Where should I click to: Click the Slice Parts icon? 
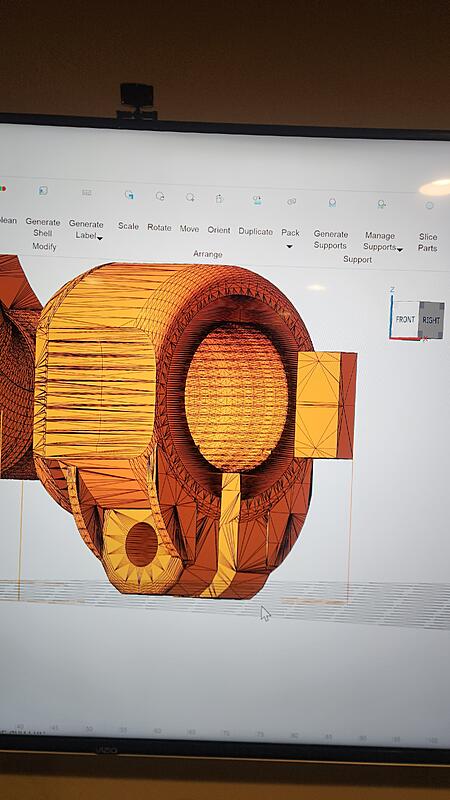(x=430, y=205)
